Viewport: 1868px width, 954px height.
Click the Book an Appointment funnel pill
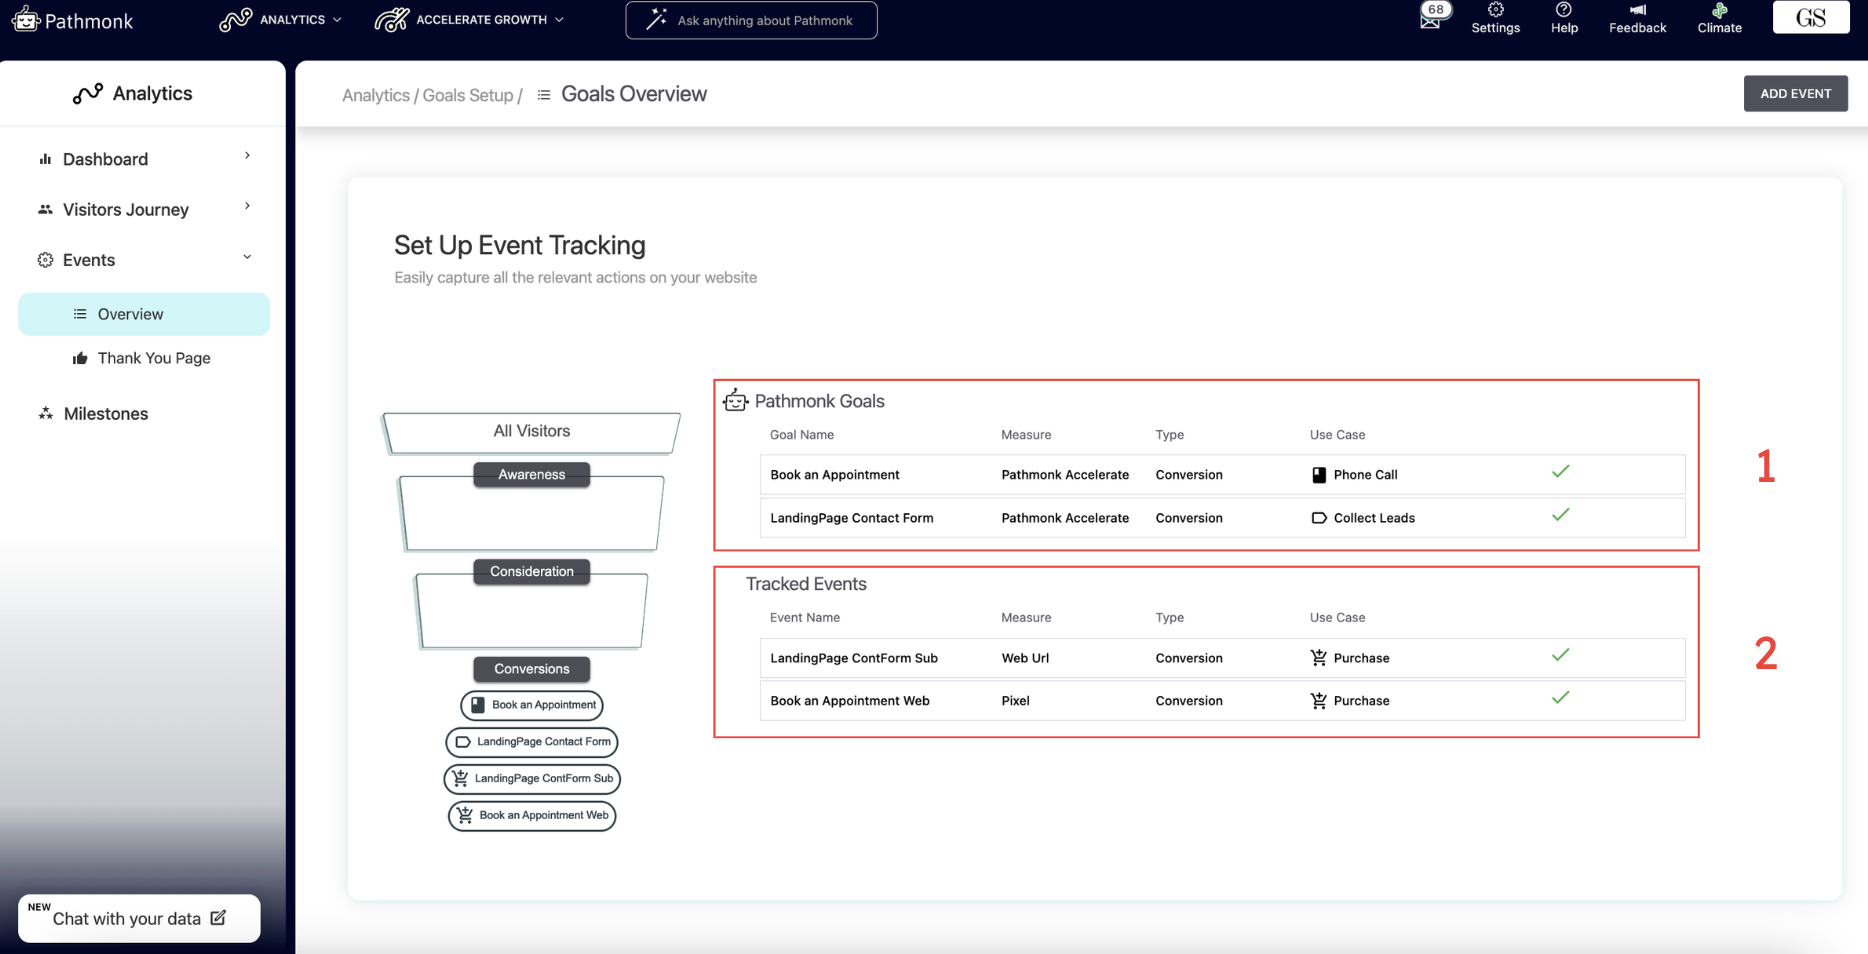(532, 705)
